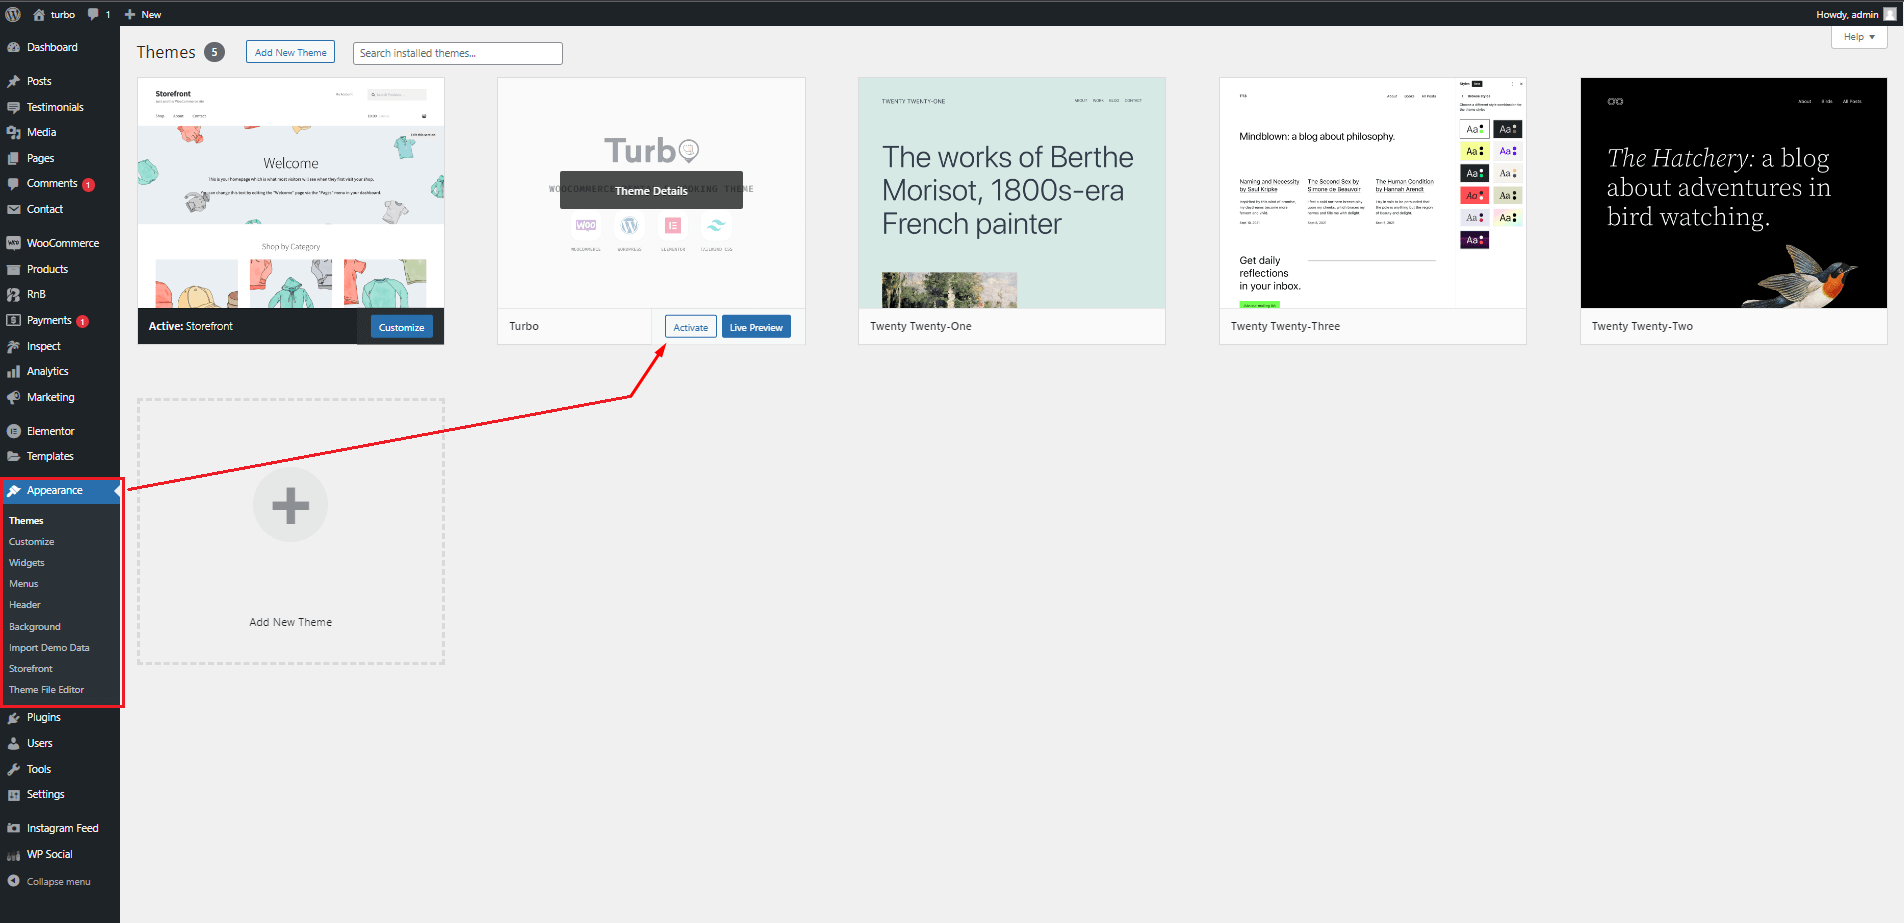Click the Testimonials menu icon
Screen dimensions: 1904x923
[13, 107]
